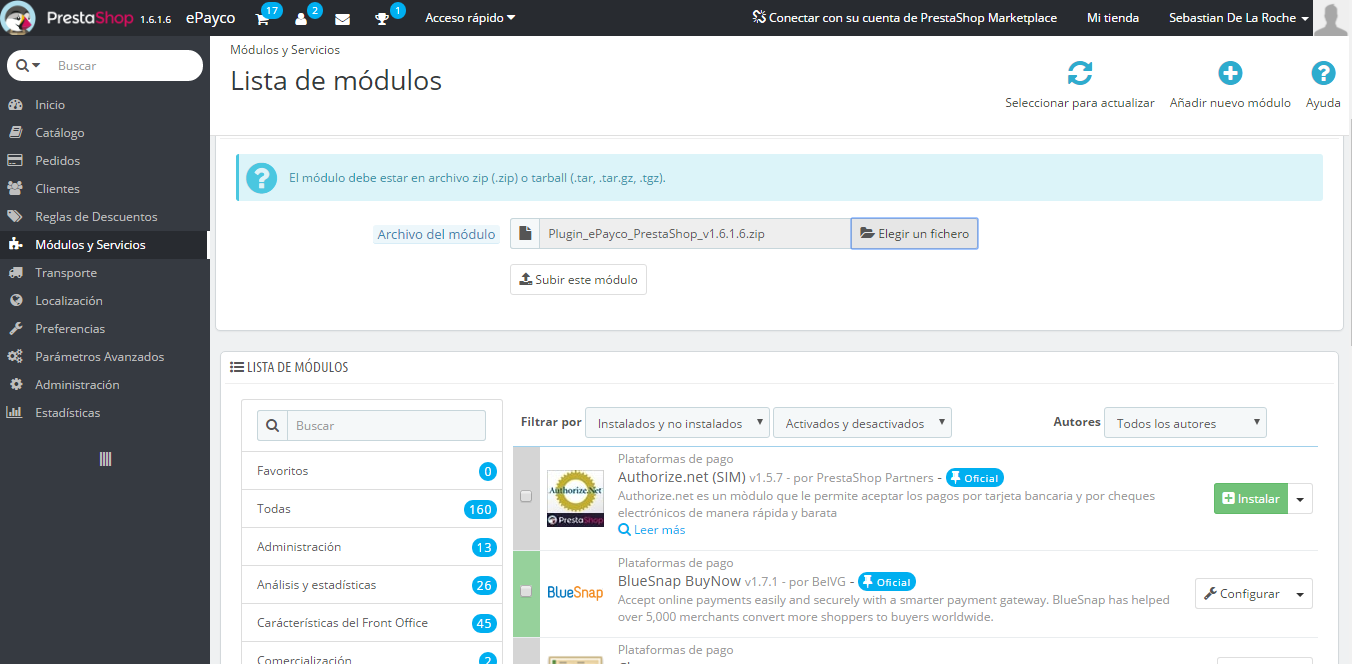Viewport: 1352px width, 664px height.
Task: Click the module list Buscar field
Action: tap(387, 426)
